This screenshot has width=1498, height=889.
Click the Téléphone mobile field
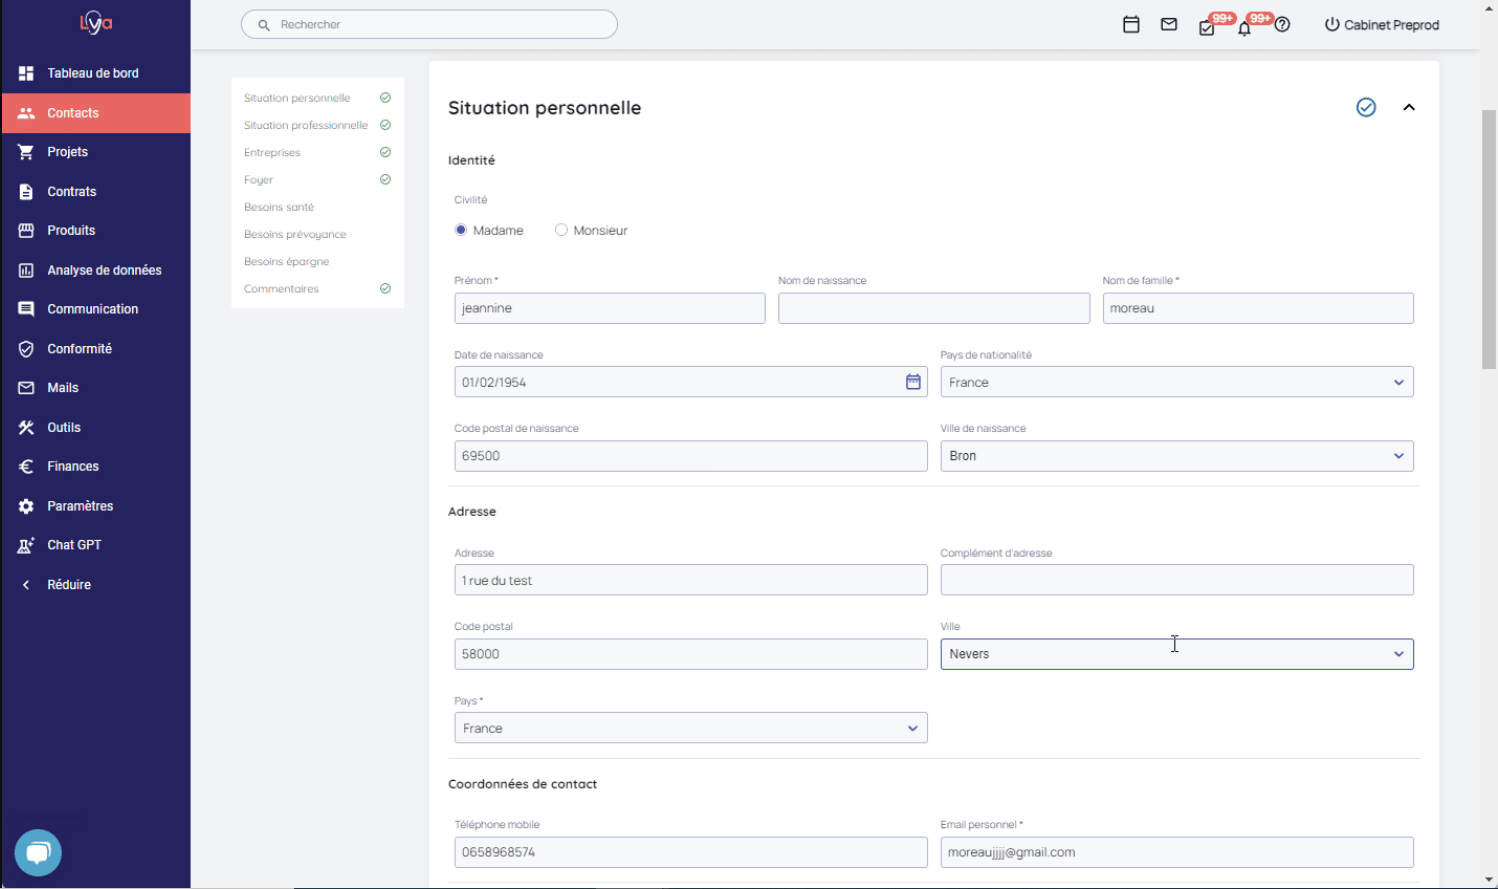coord(691,852)
